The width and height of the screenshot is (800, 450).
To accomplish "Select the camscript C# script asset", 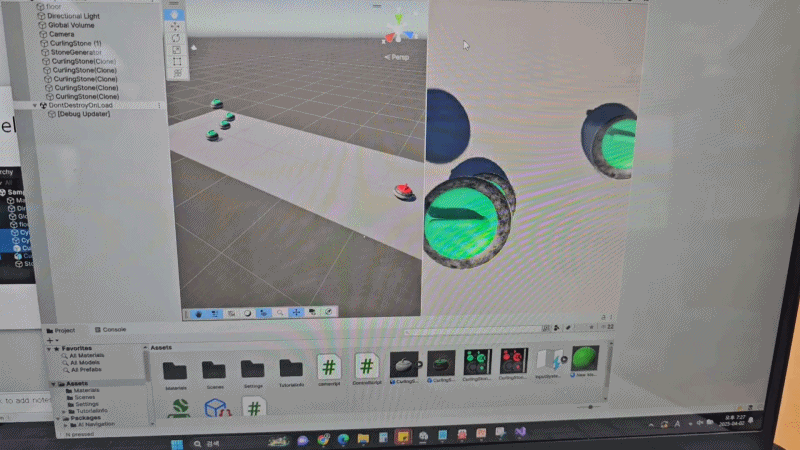I will tap(329, 370).
